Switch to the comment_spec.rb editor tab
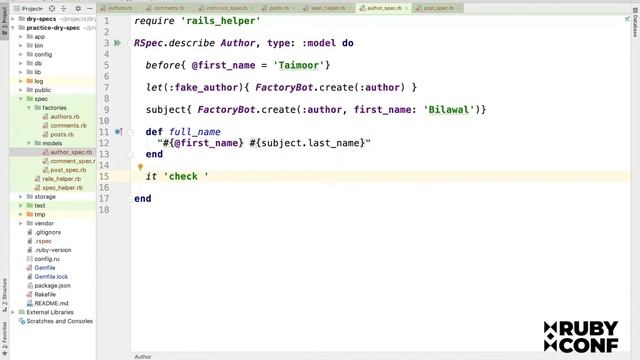The image size is (640, 360). (226, 8)
